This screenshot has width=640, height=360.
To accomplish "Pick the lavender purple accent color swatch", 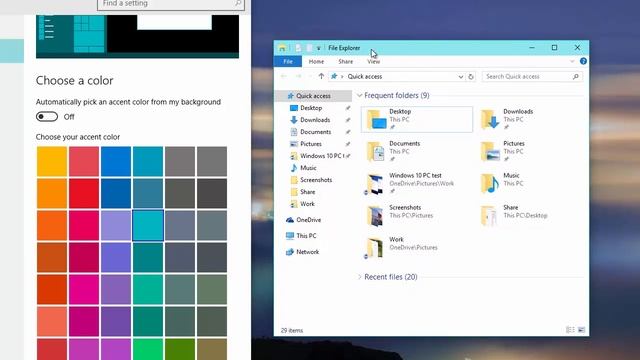I will click(x=116, y=225).
